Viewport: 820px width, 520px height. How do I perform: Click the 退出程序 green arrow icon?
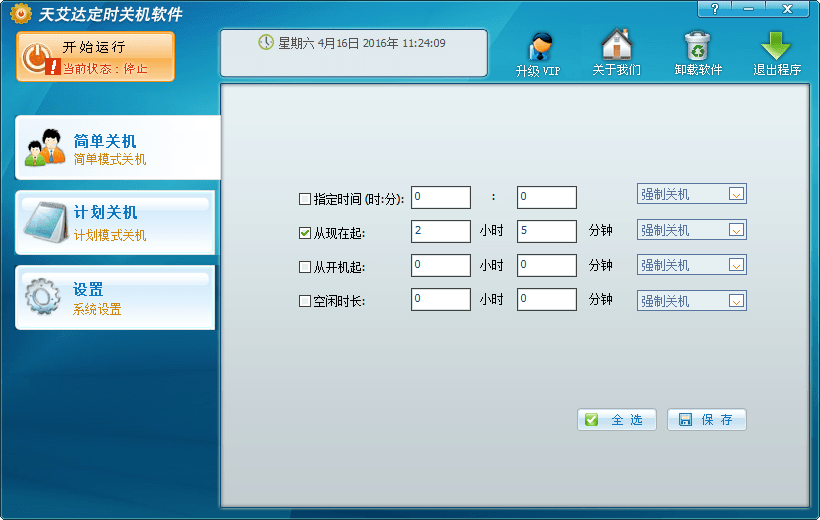click(x=776, y=46)
